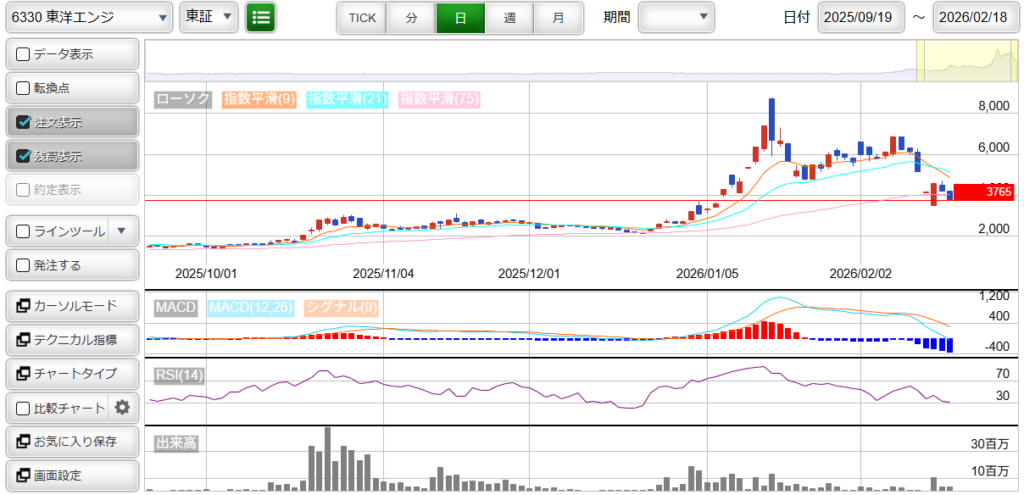
Task: Click the green list icon button
Action: pos(261,17)
